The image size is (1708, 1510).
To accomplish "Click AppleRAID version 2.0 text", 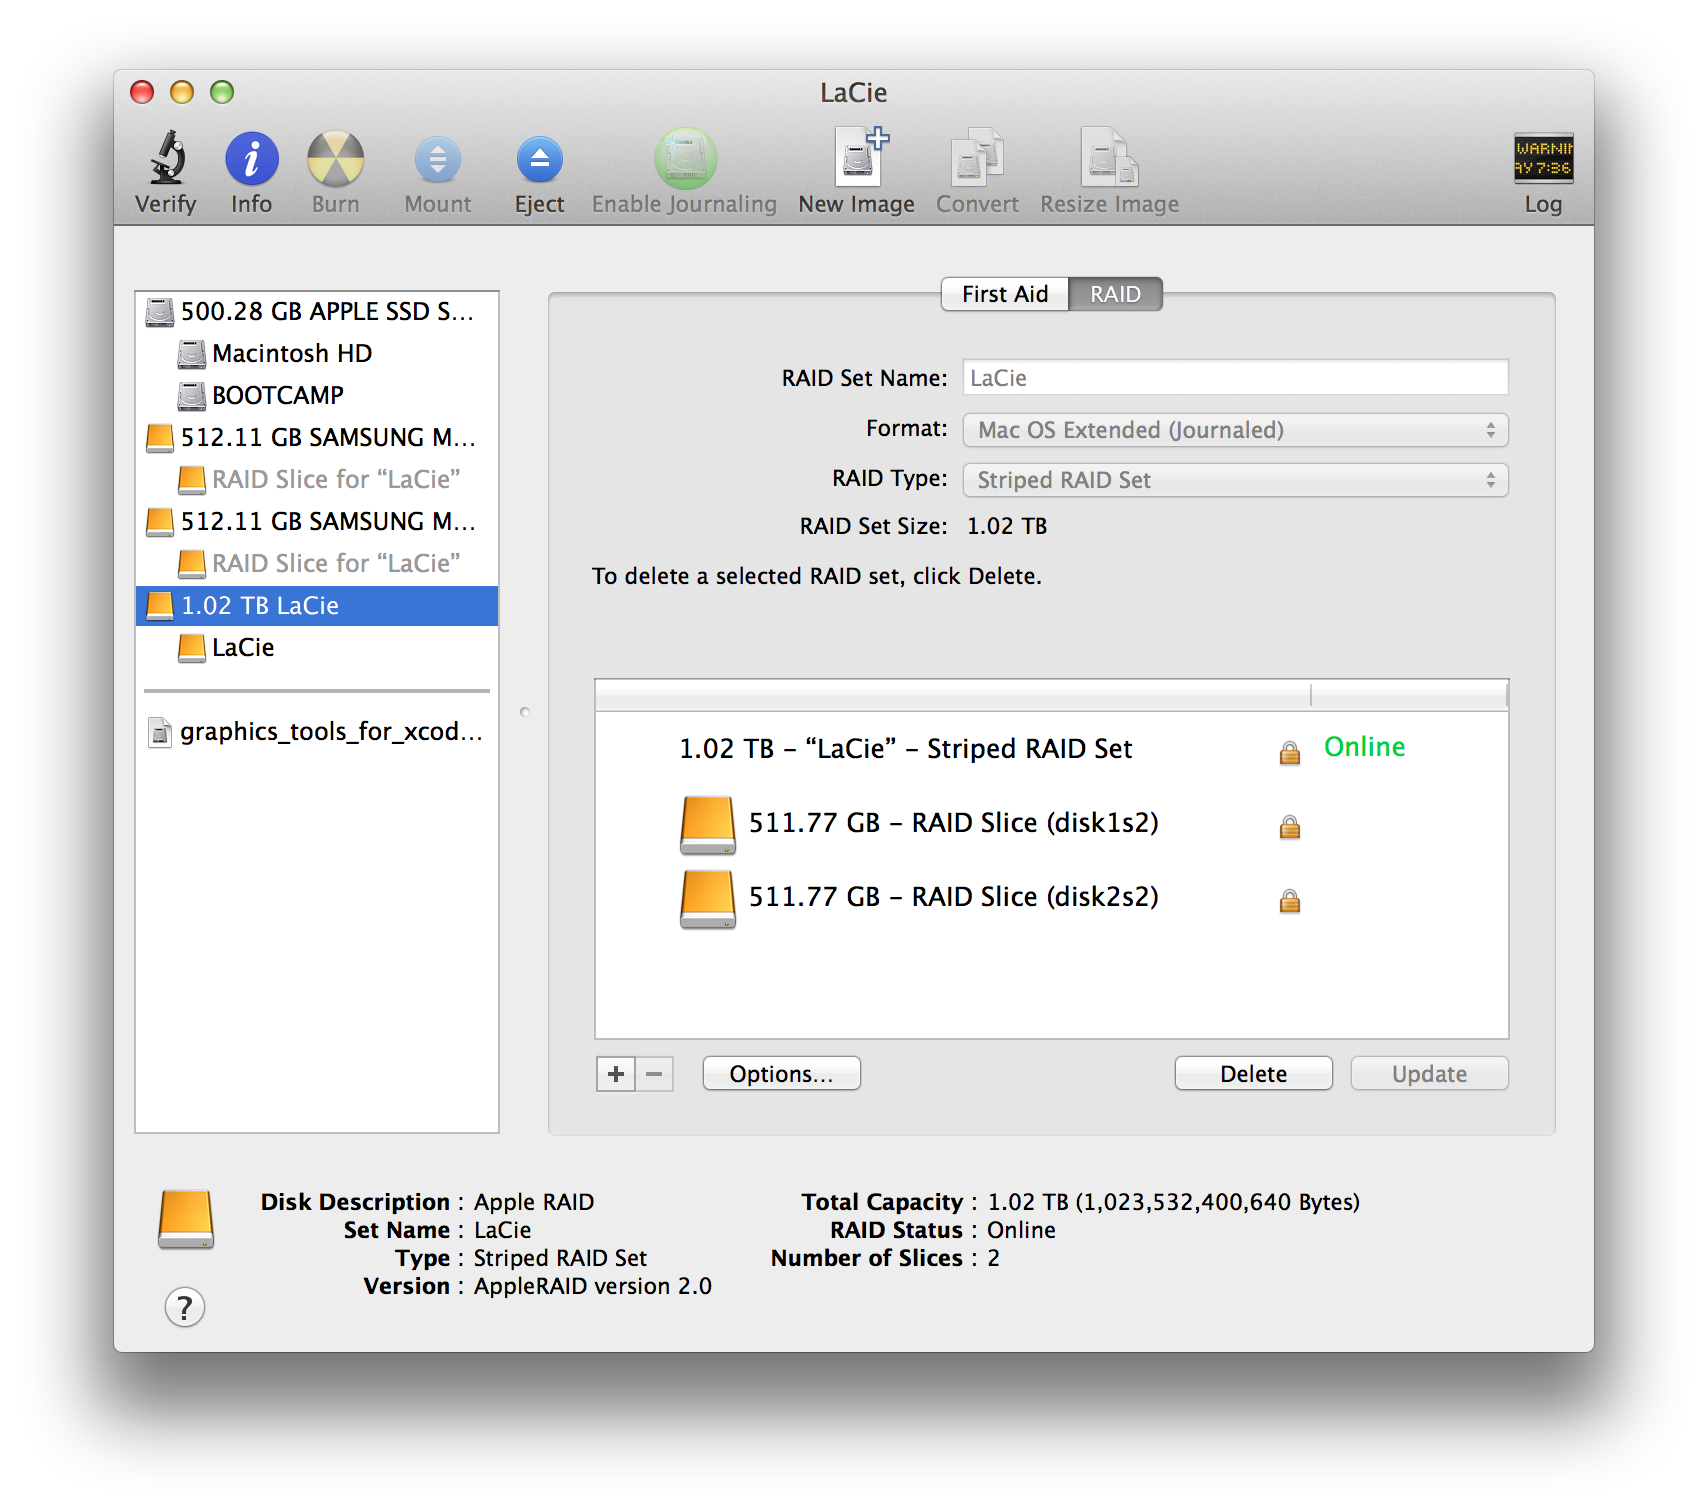I will click(x=593, y=1286).
